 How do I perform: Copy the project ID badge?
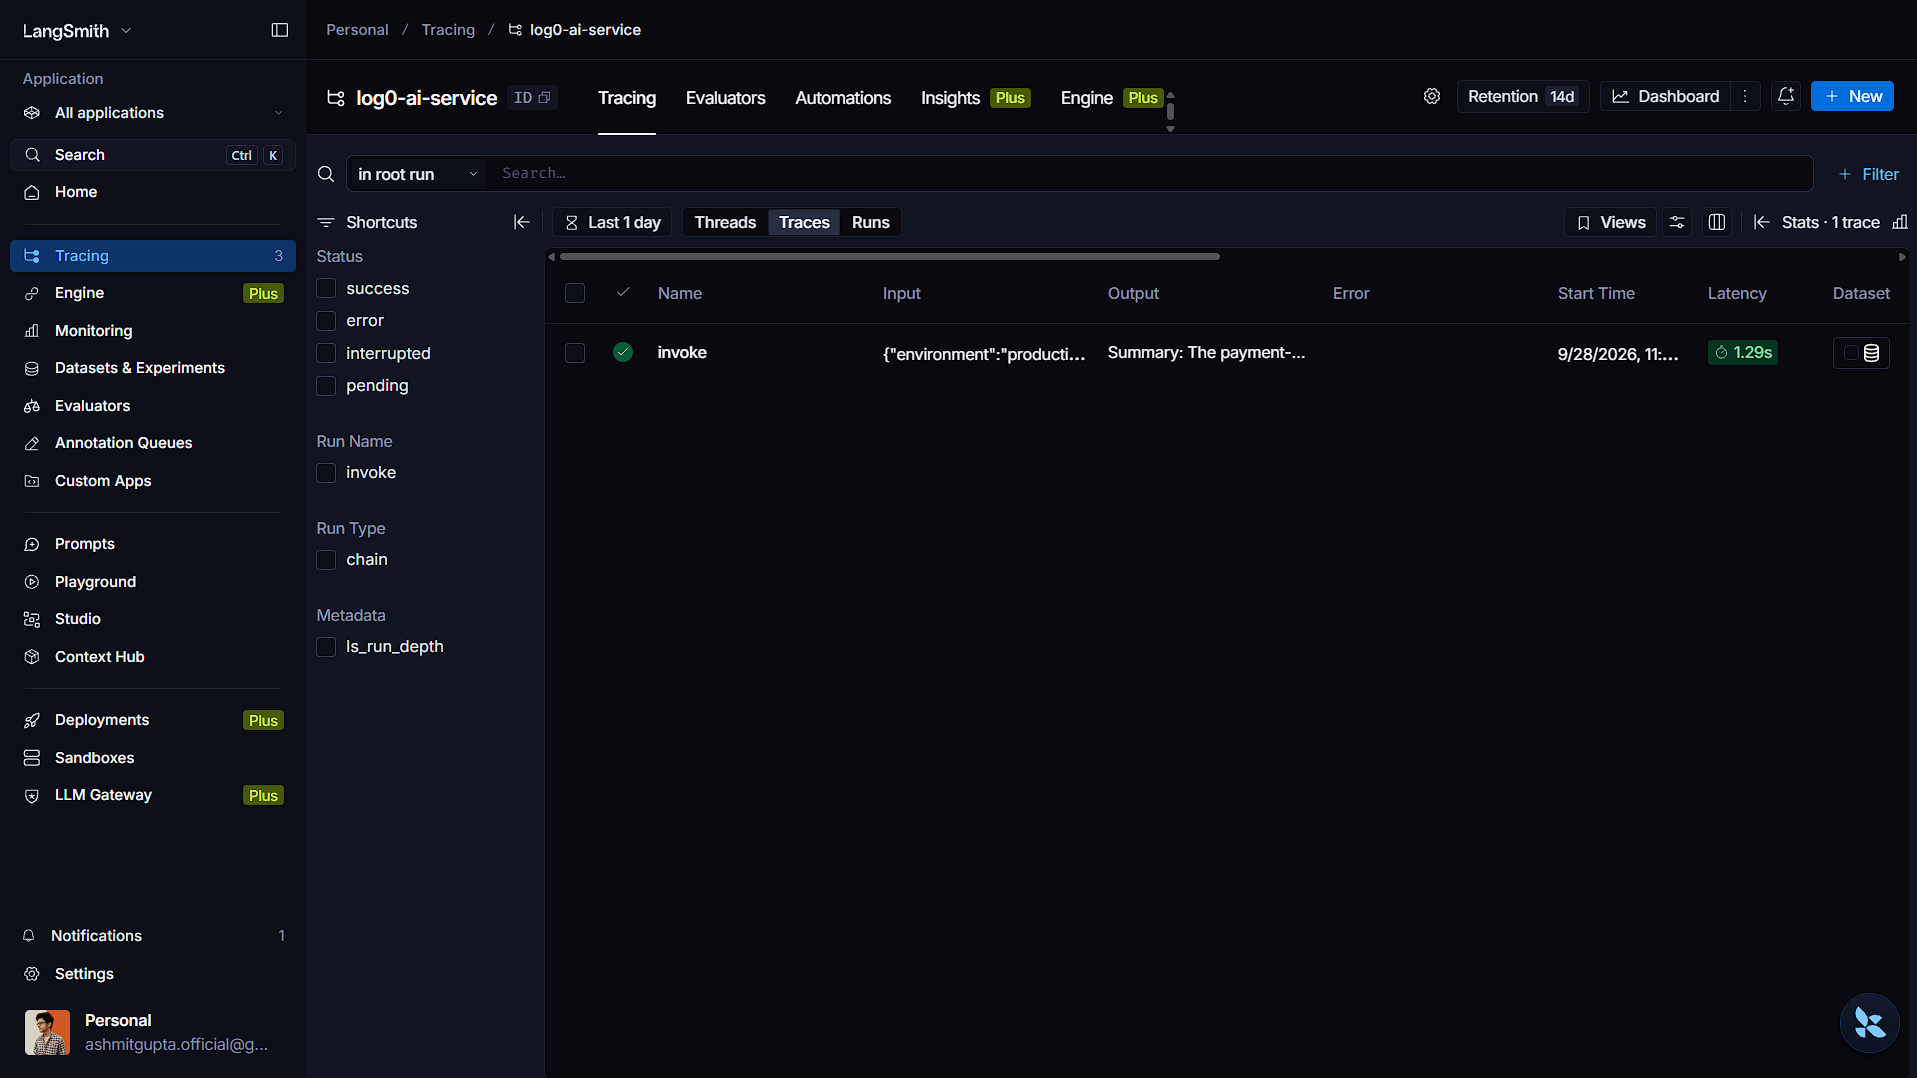533,98
